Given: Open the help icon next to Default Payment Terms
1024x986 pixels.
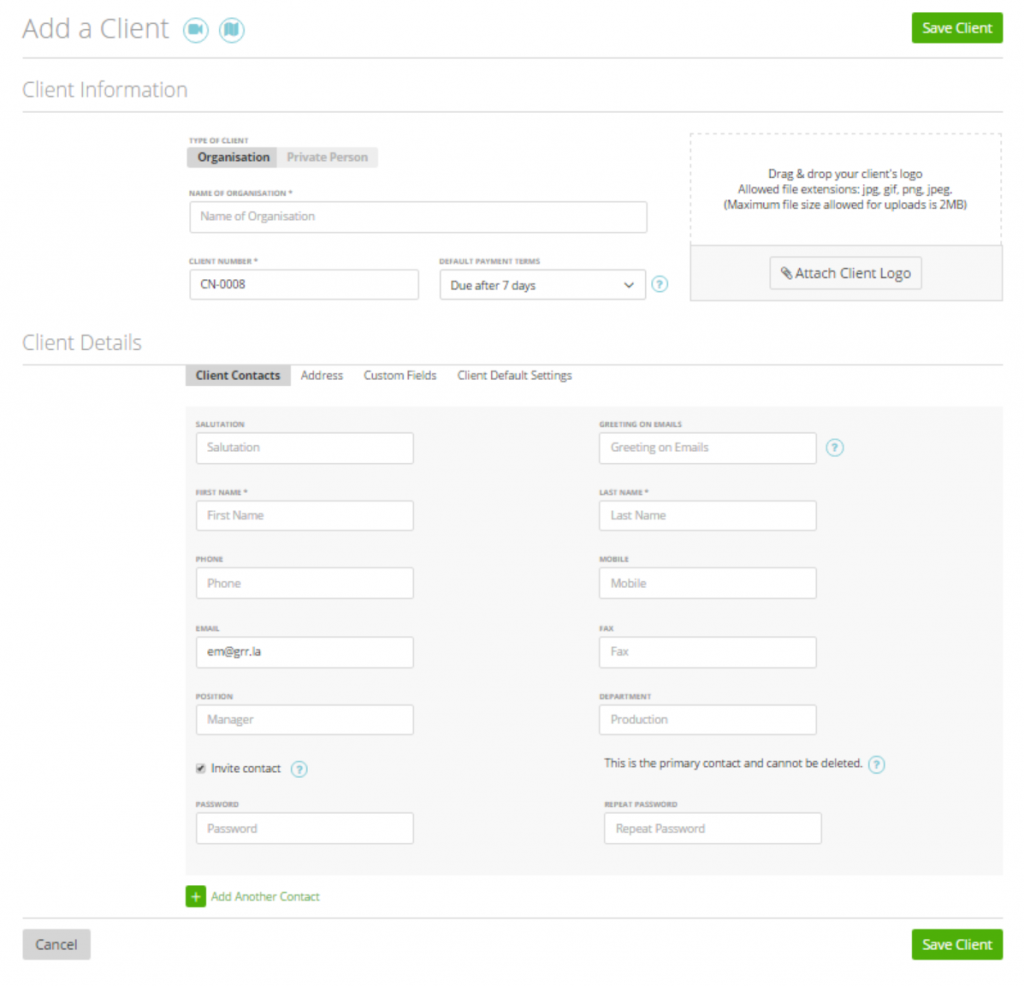Looking at the screenshot, I should [659, 284].
